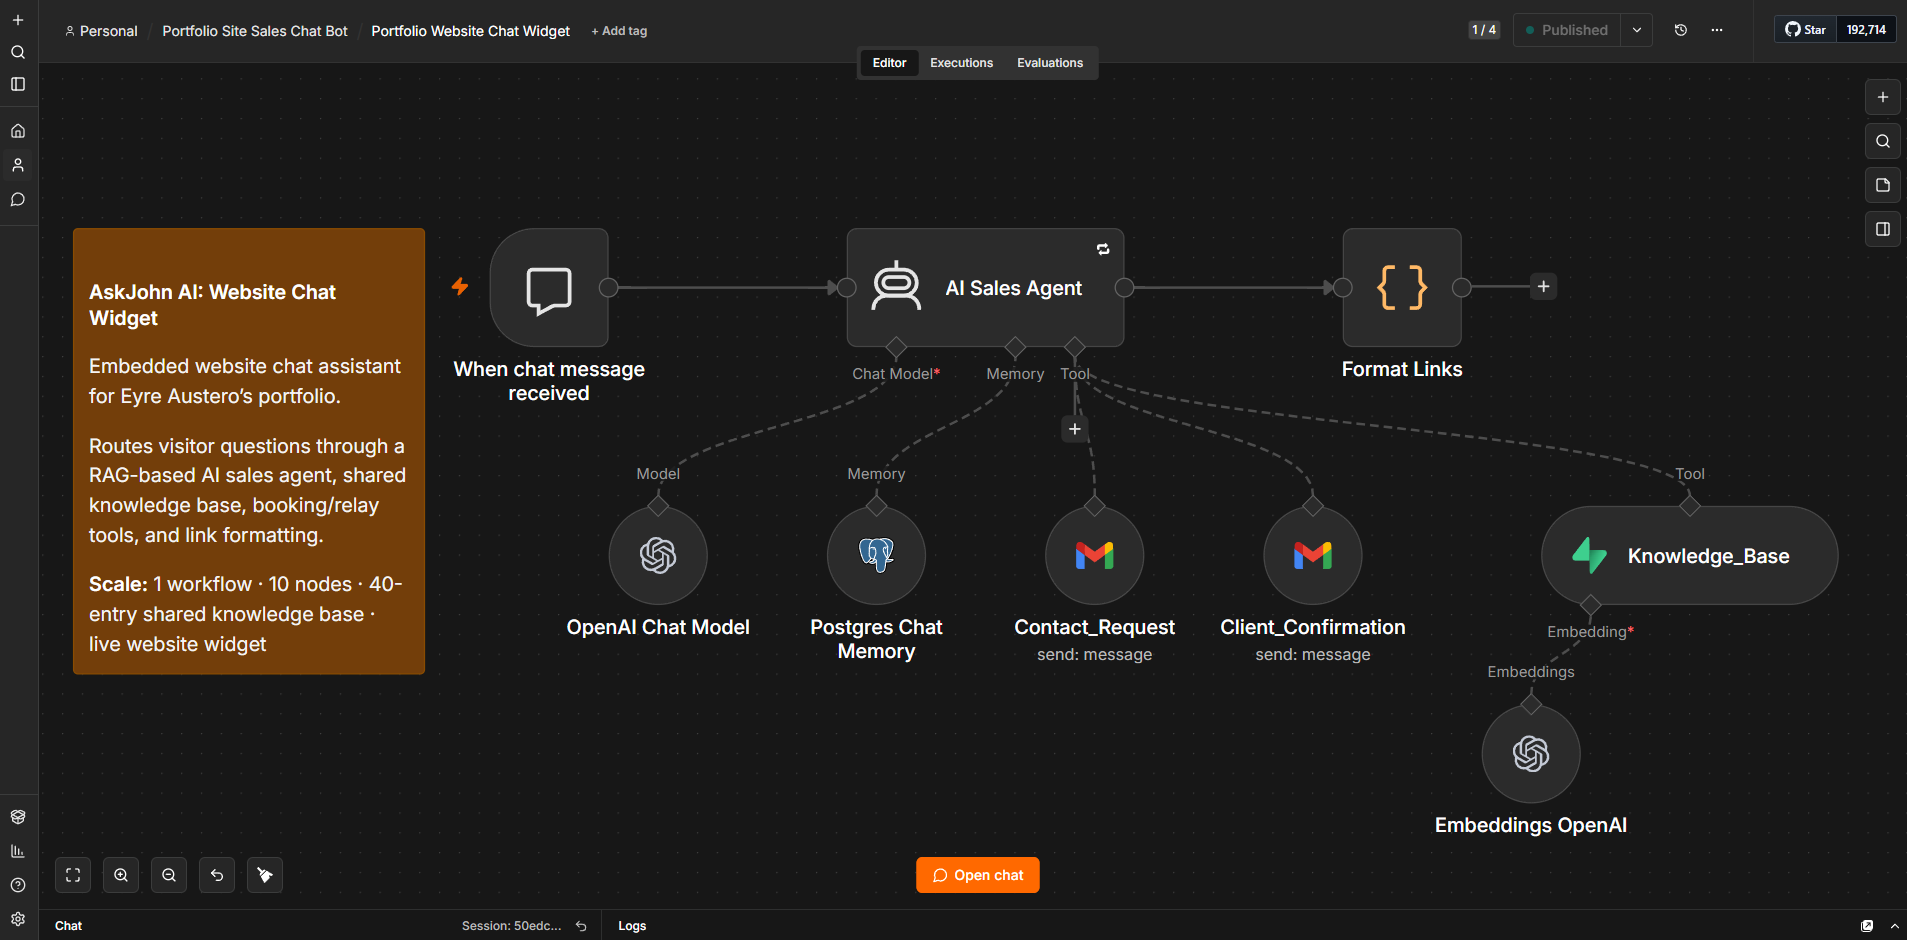Image resolution: width=1907 pixels, height=940 pixels.
Task: Expand bottom panel with chevron up
Action: (x=1894, y=926)
